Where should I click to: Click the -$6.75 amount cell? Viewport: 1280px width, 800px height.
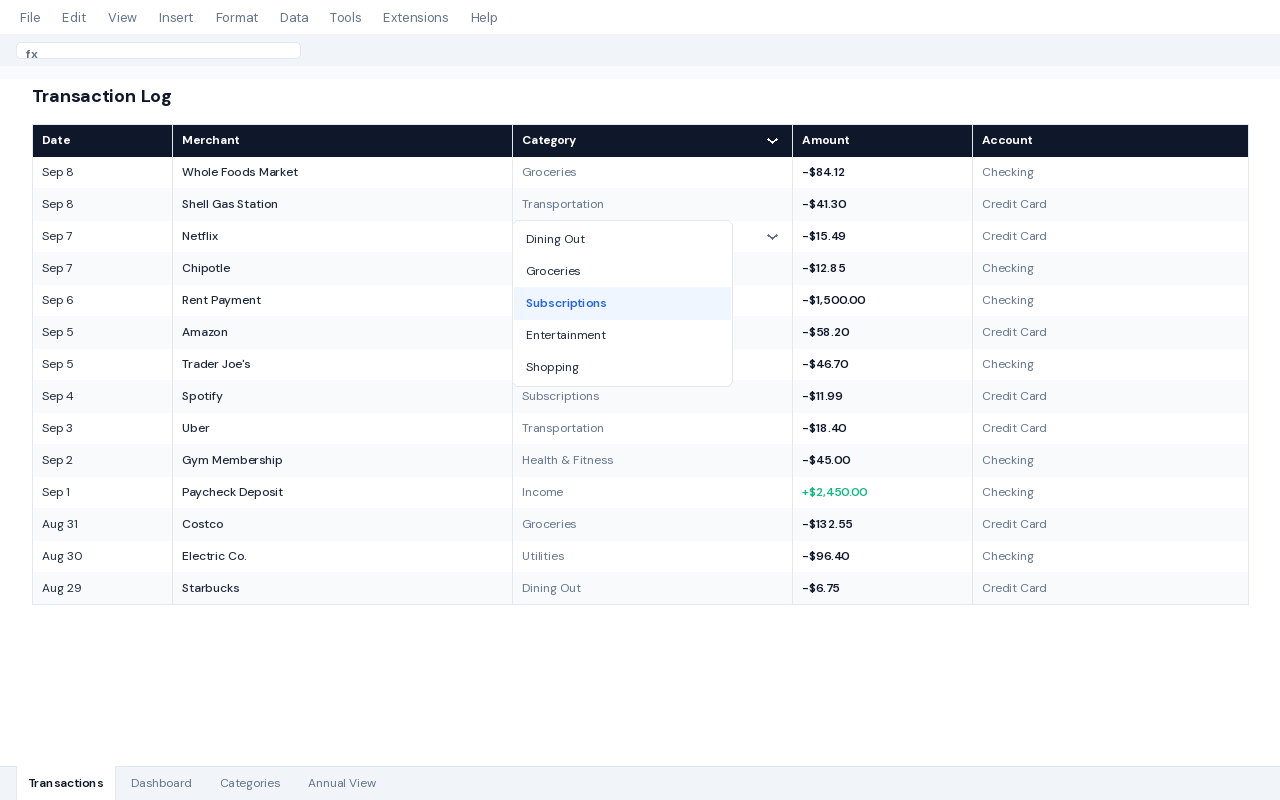[x=882, y=589]
